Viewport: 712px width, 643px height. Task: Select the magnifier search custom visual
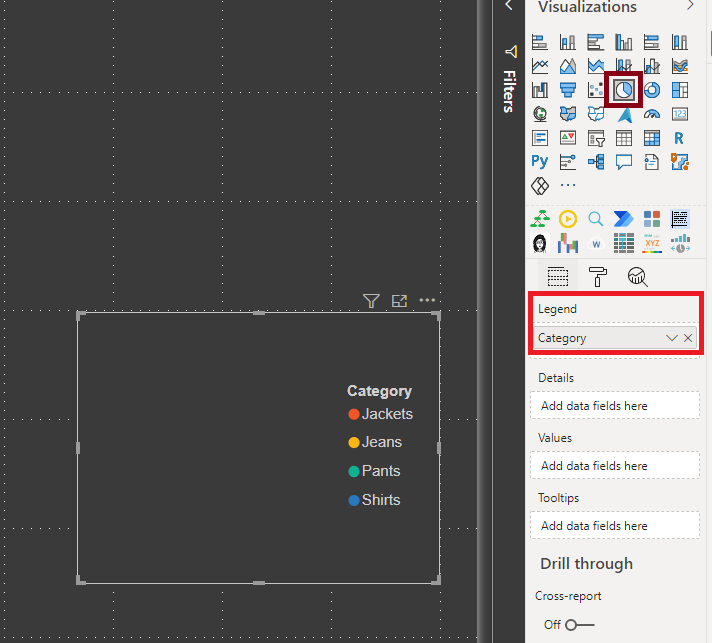595,219
